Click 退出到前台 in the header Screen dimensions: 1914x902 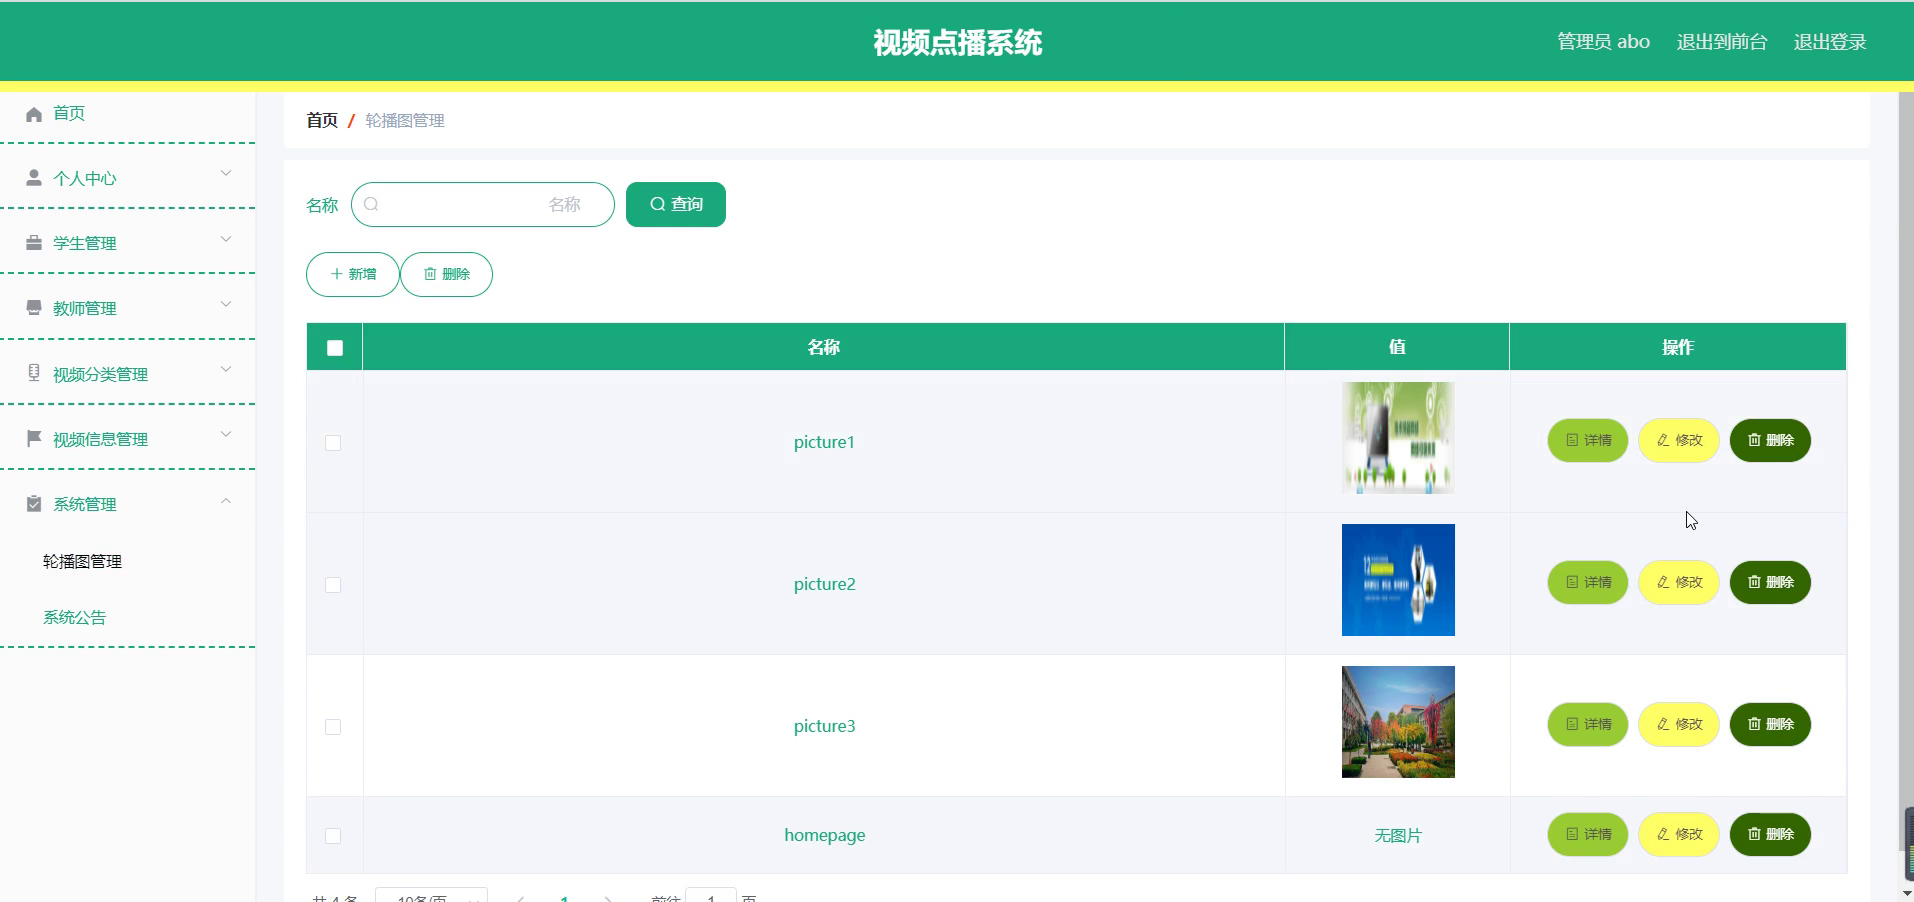(x=1722, y=42)
